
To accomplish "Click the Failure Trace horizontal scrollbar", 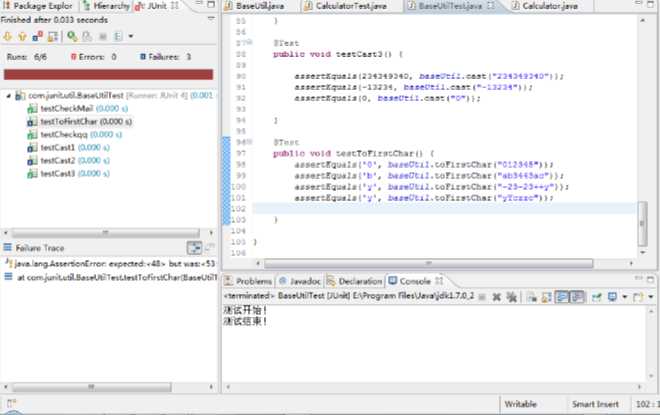I will click(91, 387).
